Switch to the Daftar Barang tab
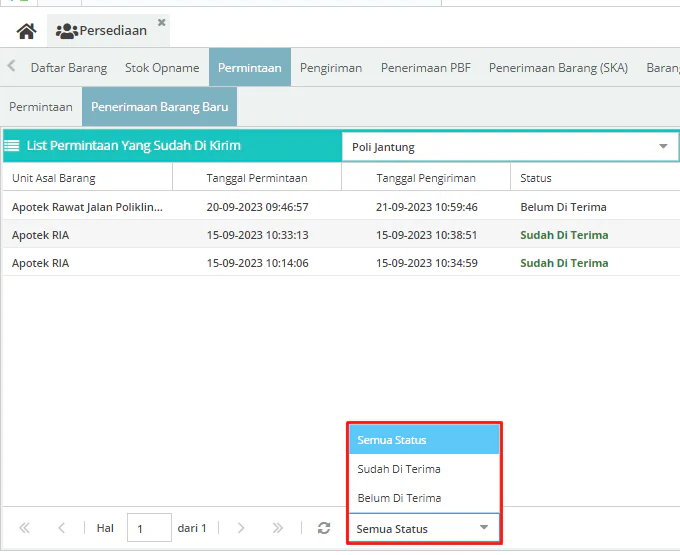Image resolution: width=680 pixels, height=555 pixels. pyautogui.click(x=69, y=68)
